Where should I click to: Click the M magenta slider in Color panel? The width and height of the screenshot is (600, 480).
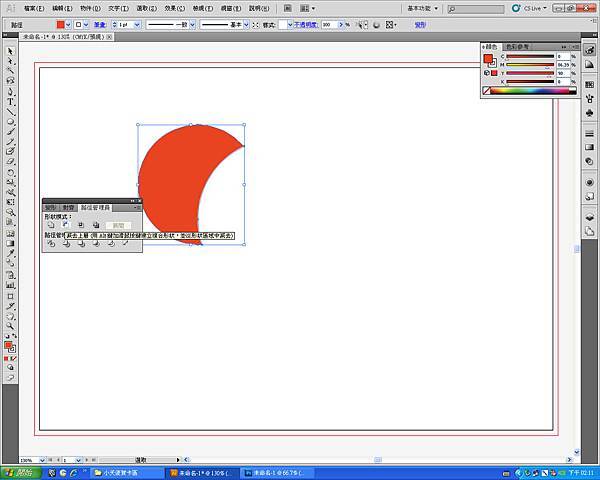click(x=530, y=65)
